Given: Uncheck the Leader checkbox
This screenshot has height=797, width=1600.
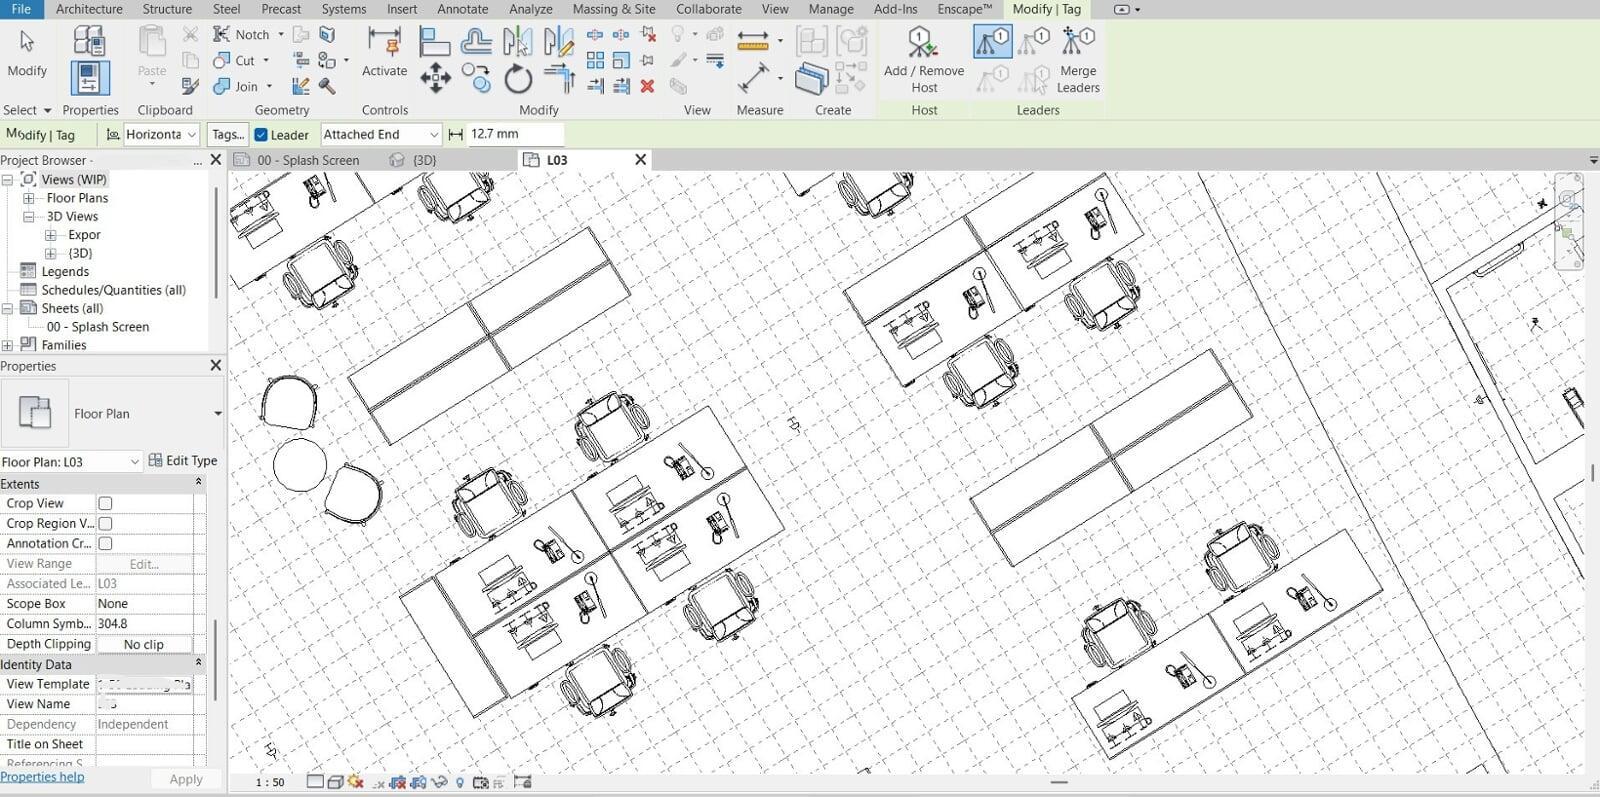Looking at the screenshot, I should pyautogui.click(x=261, y=135).
